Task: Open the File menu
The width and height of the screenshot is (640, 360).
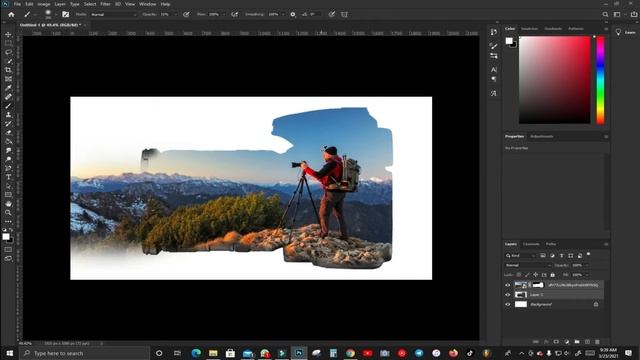Action: point(17,4)
